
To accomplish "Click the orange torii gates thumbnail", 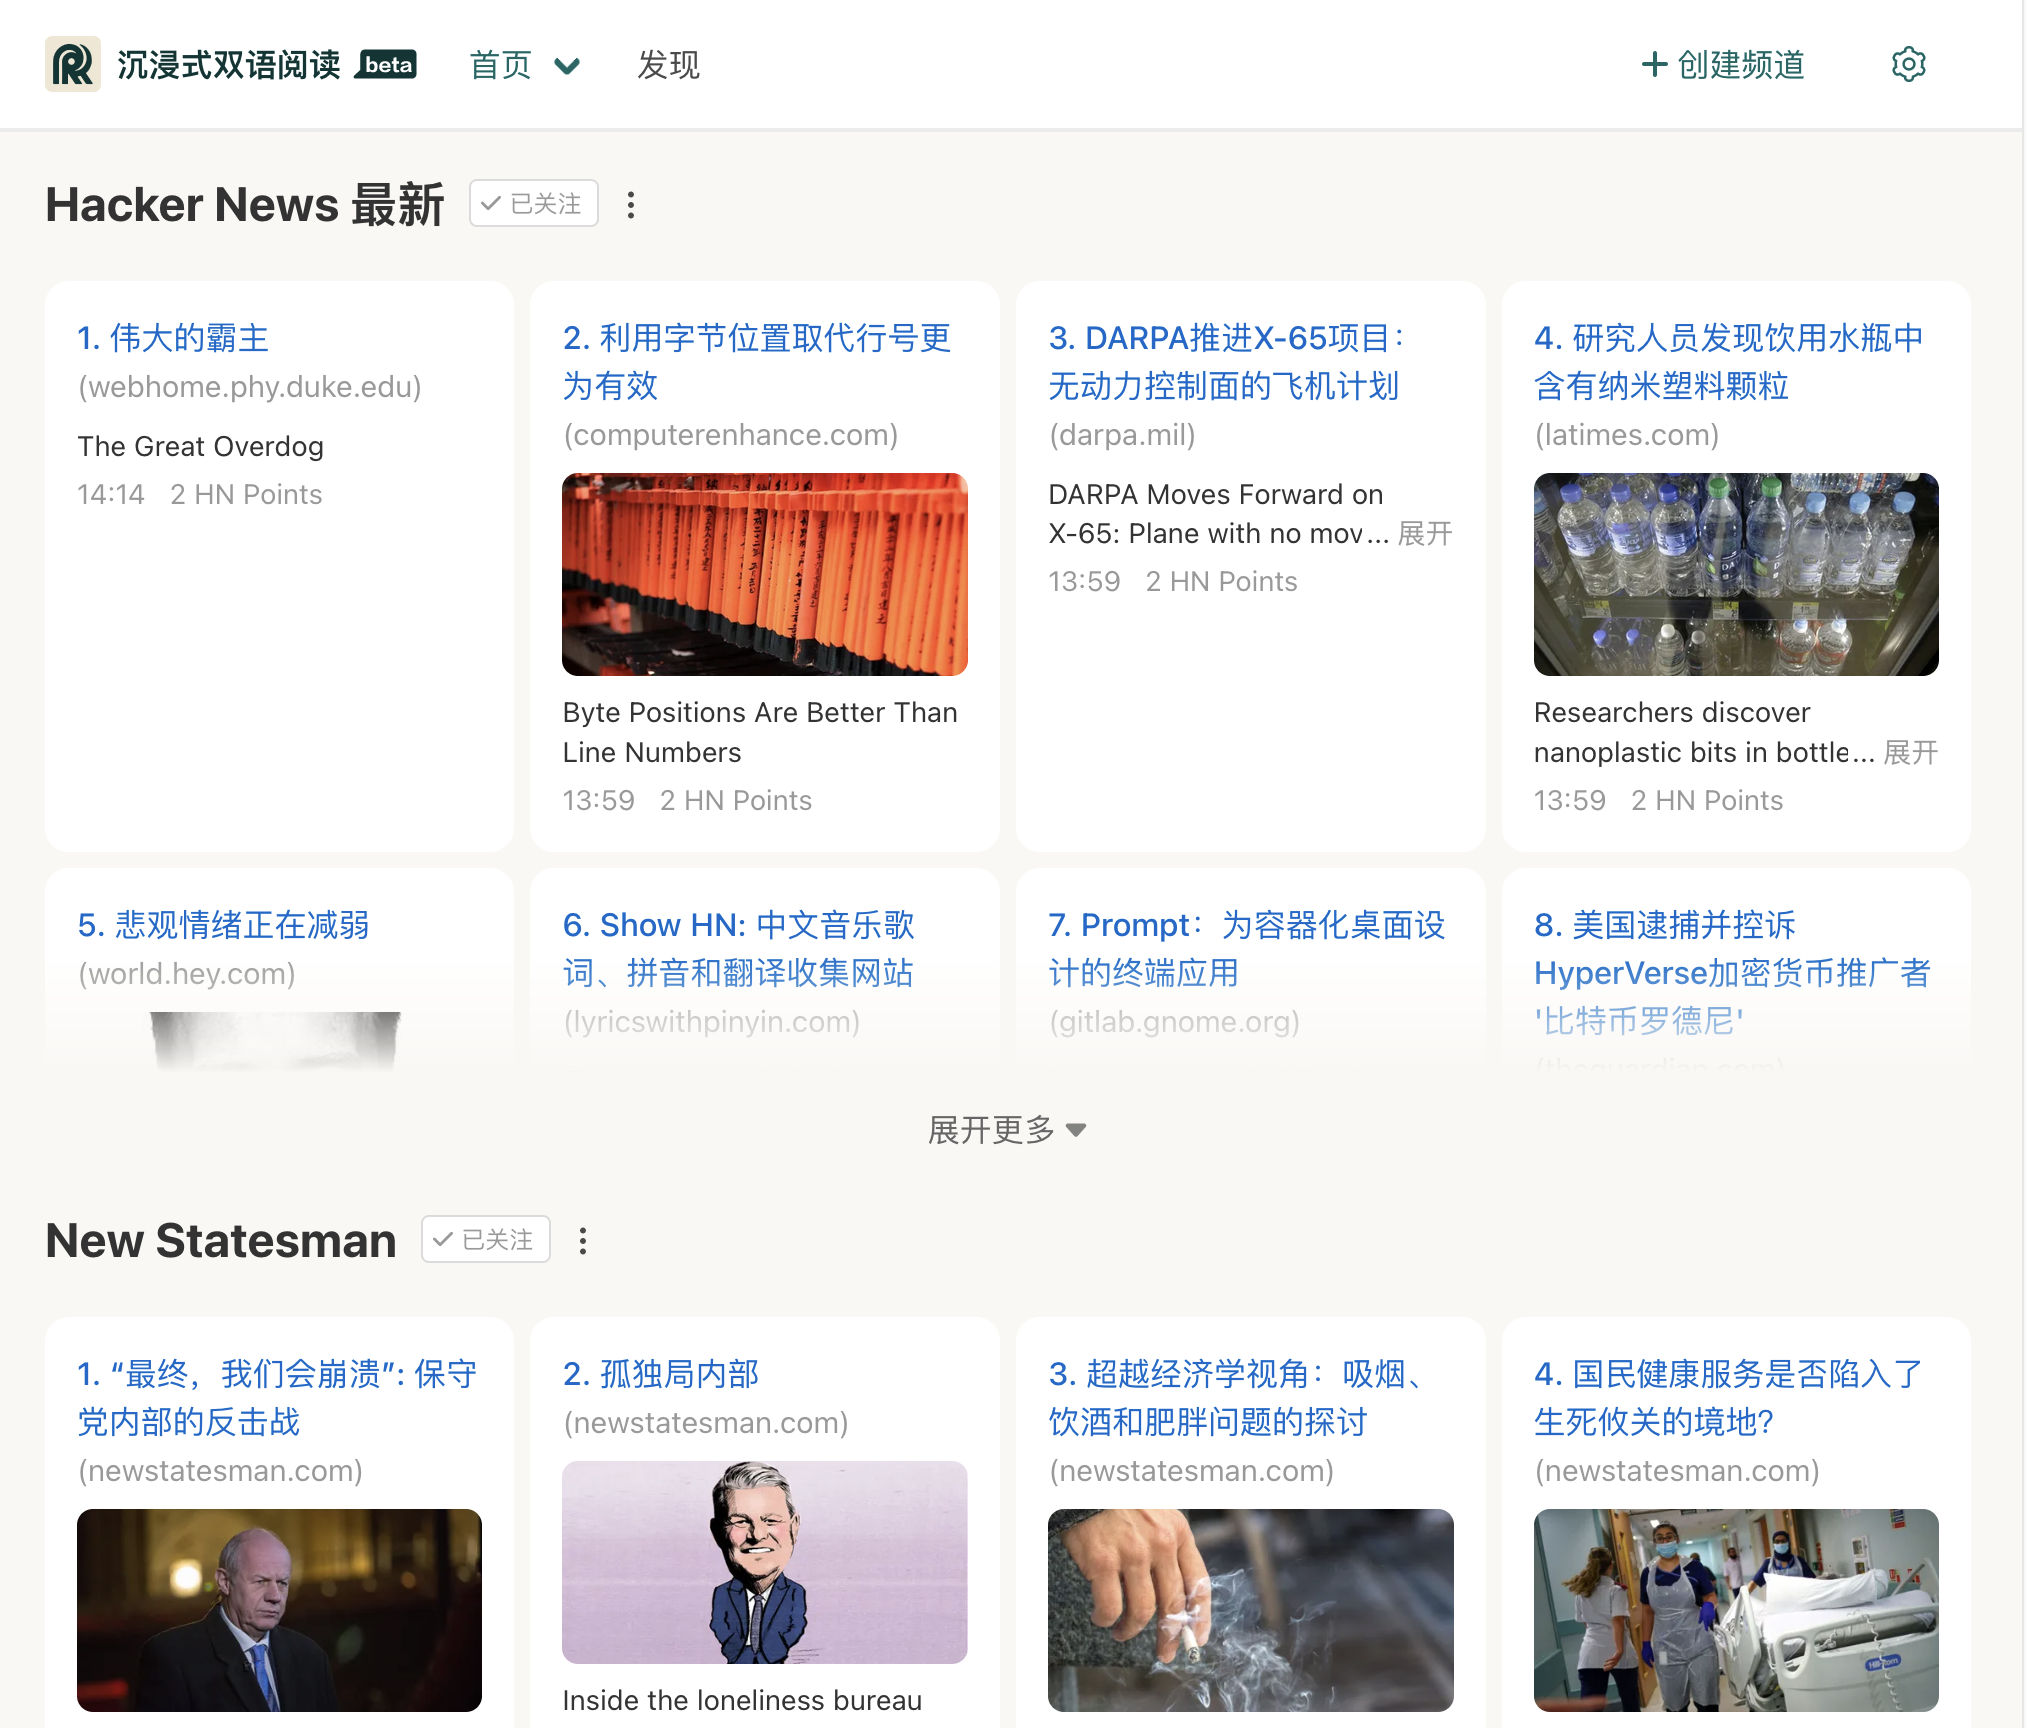I will click(x=765, y=574).
